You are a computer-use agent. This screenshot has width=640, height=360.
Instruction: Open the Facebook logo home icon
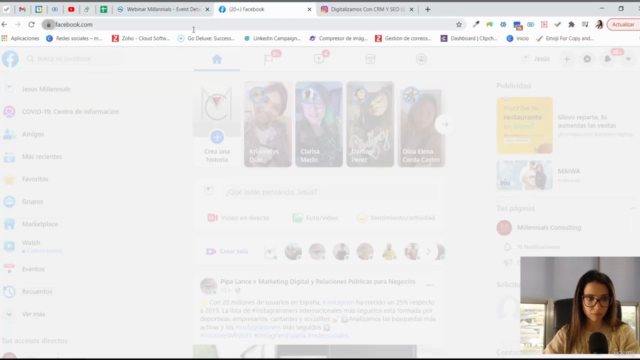(x=10, y=59)
